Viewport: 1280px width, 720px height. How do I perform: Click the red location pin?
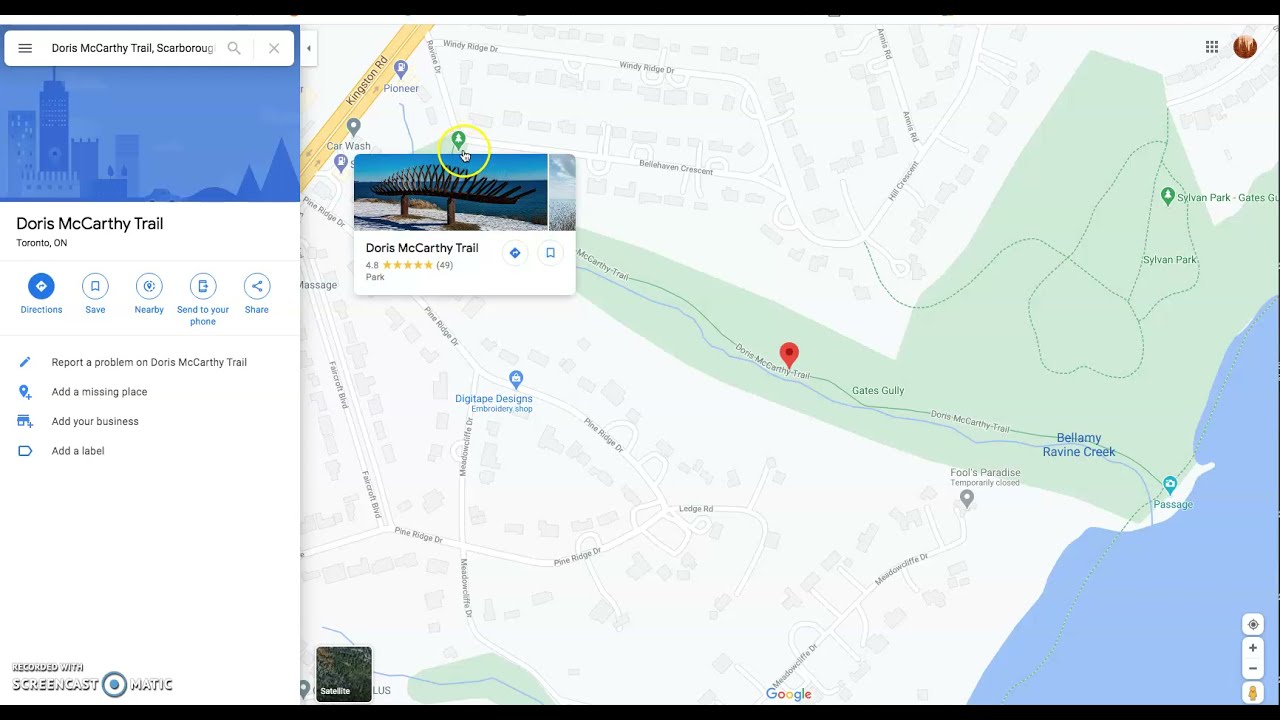[x=789, y=355]
